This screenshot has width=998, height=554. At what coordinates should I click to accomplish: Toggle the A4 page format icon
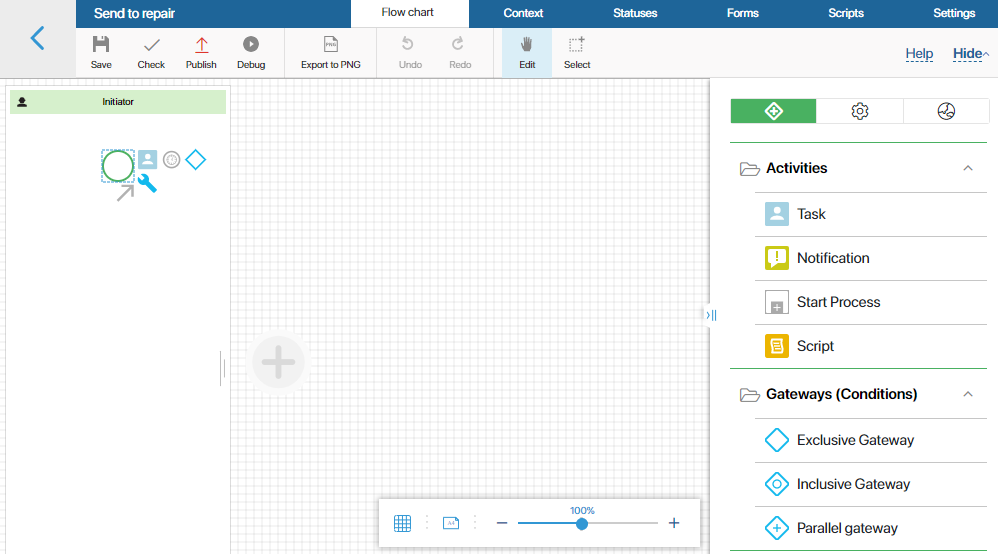451,523
